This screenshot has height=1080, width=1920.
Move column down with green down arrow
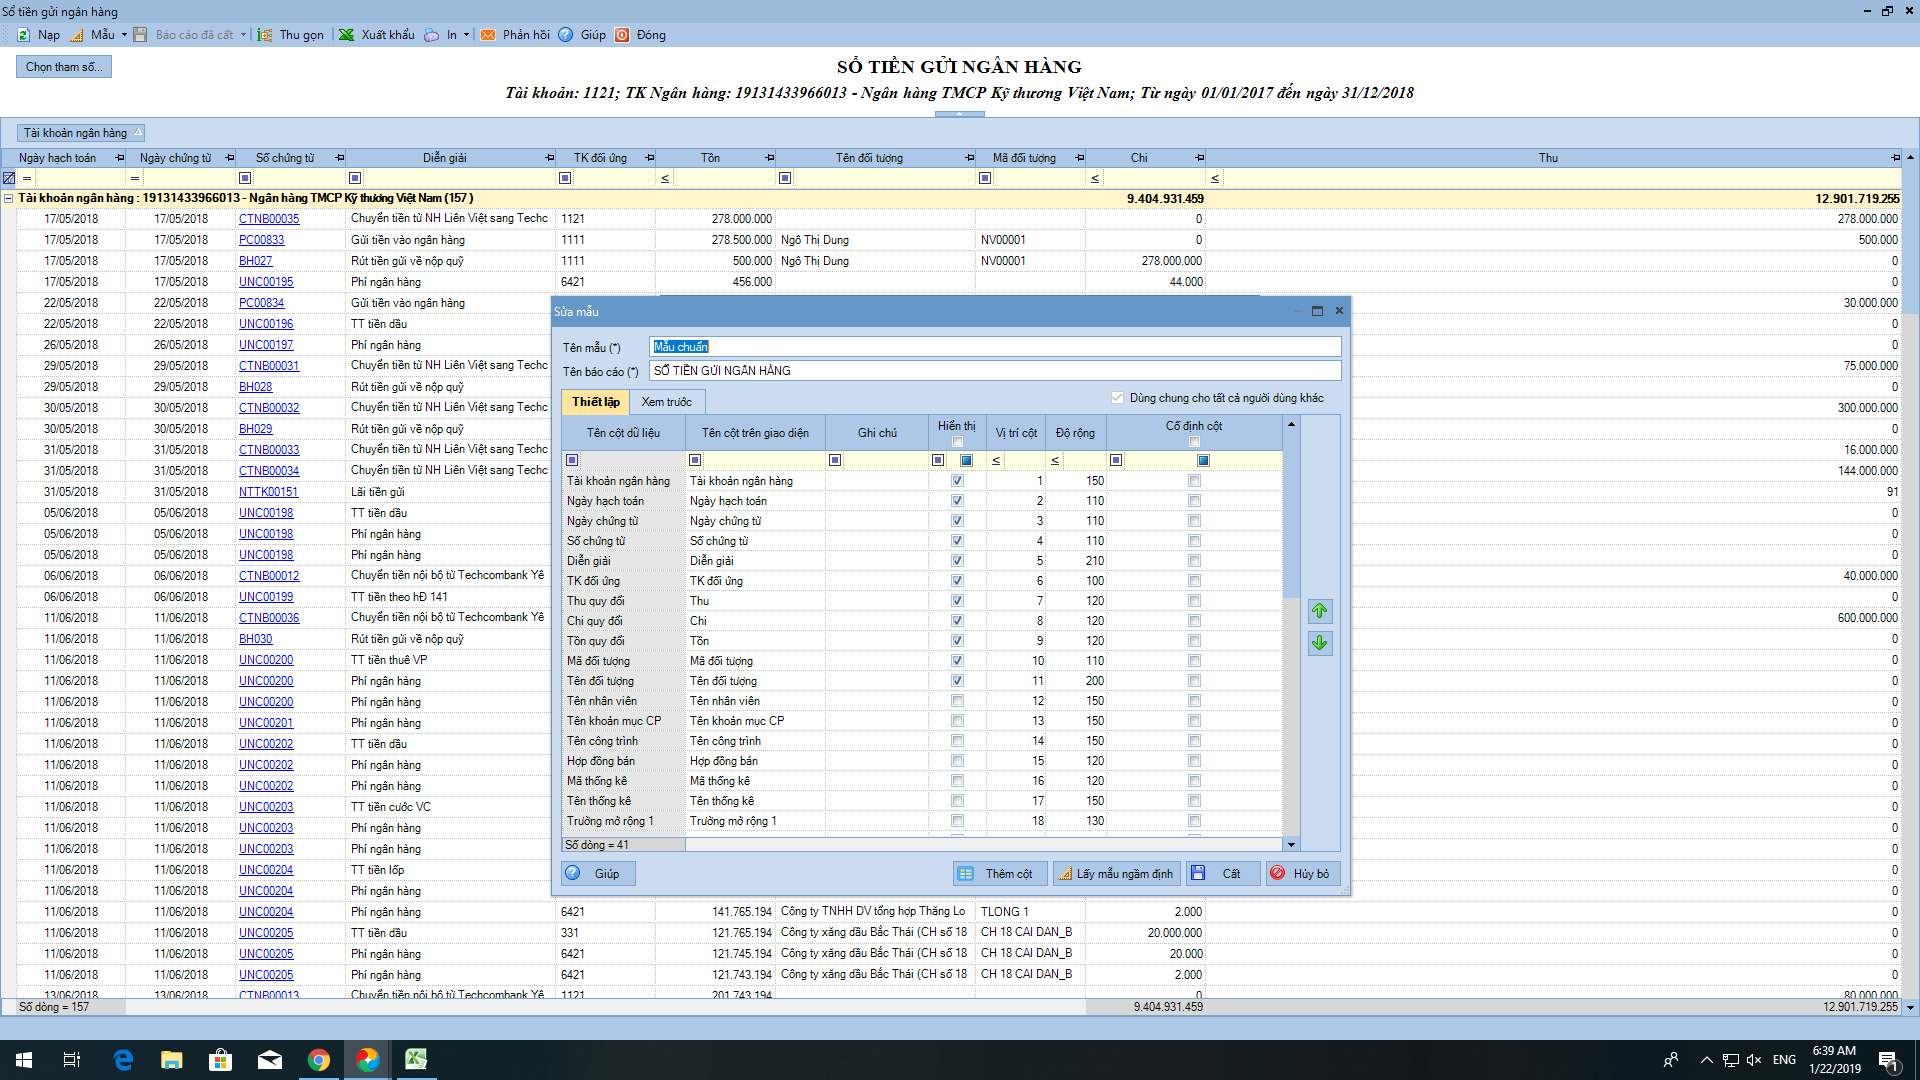click(x=1319, y=643)
